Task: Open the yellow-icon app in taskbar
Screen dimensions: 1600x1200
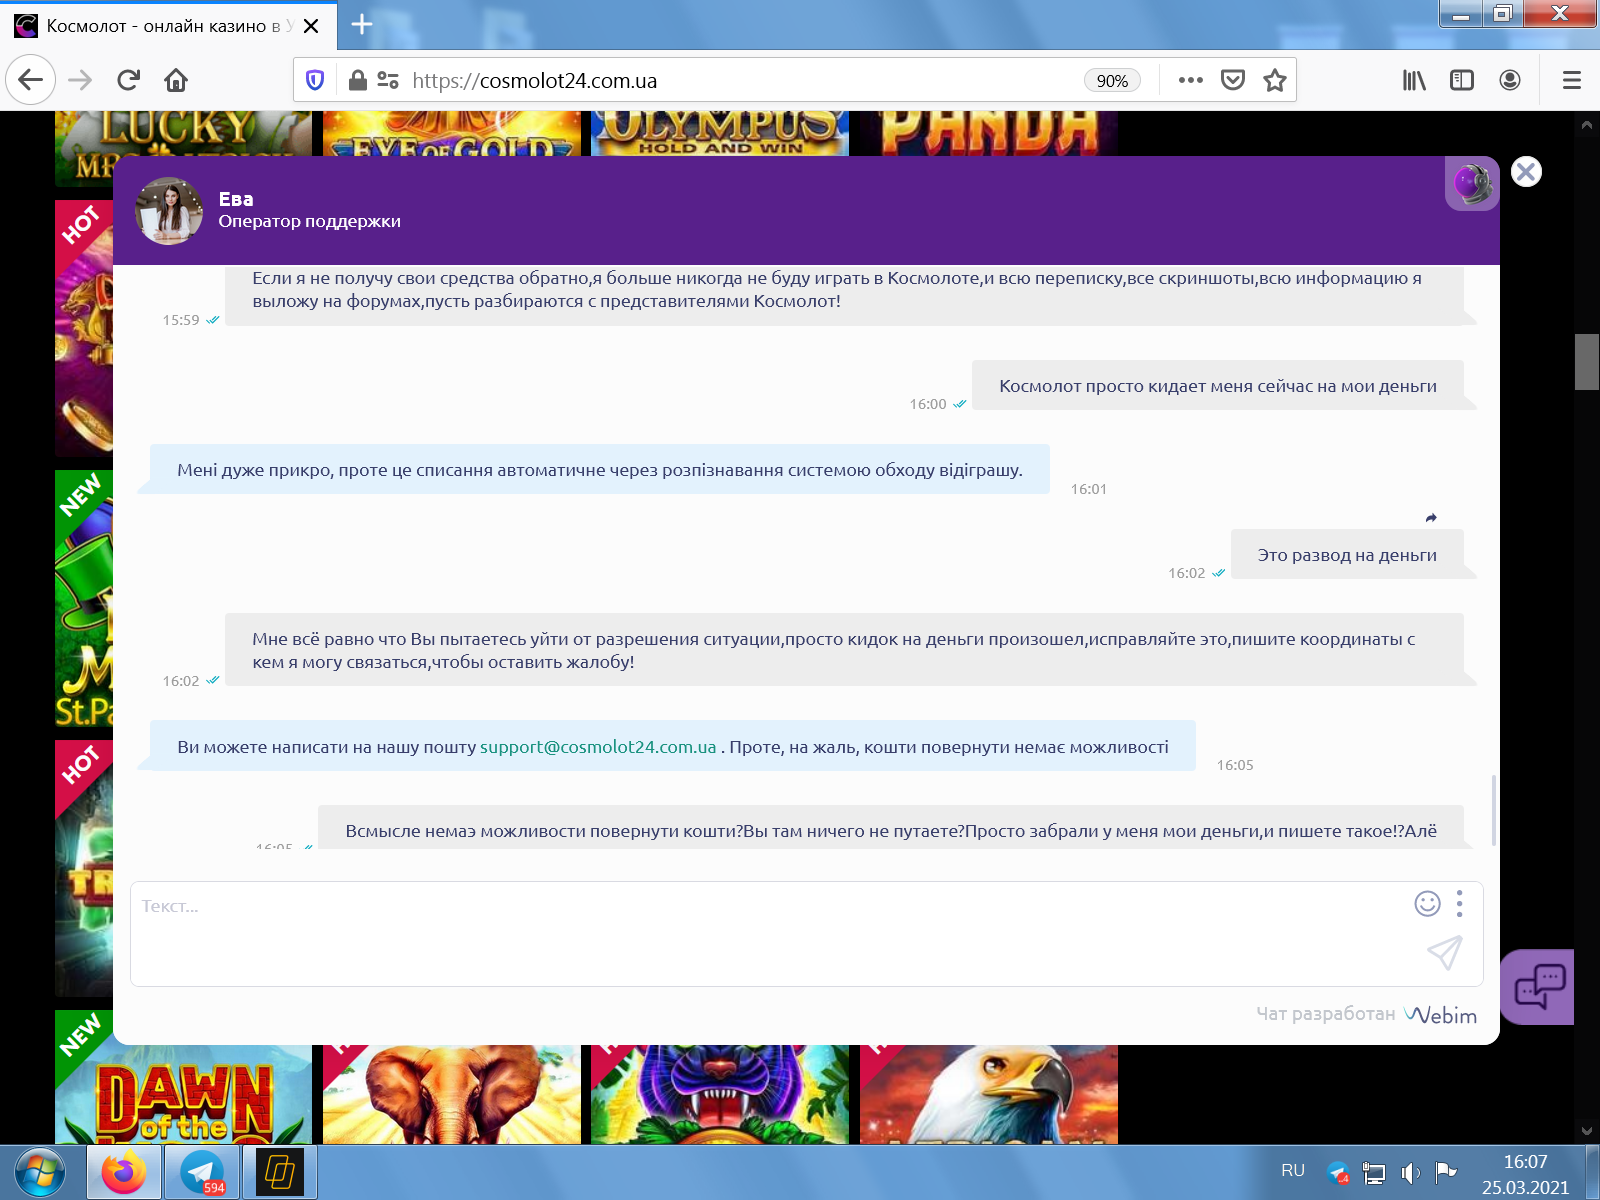Action: pos(280,1172)
